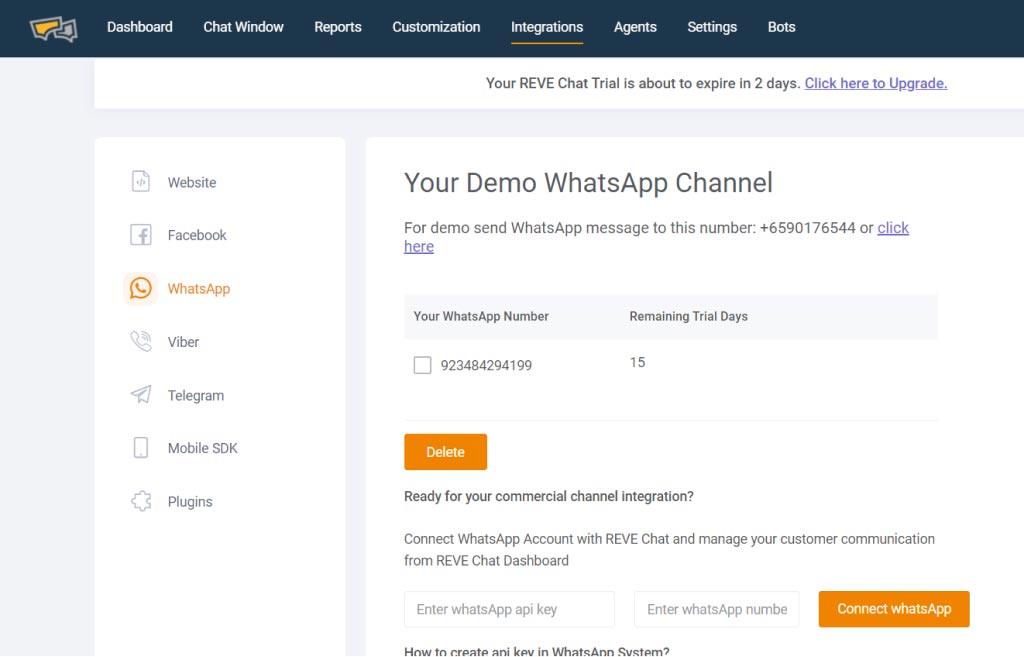Click the orange Delete button
The height and width of the screenshot is (657, 1024).
point(445,452)
